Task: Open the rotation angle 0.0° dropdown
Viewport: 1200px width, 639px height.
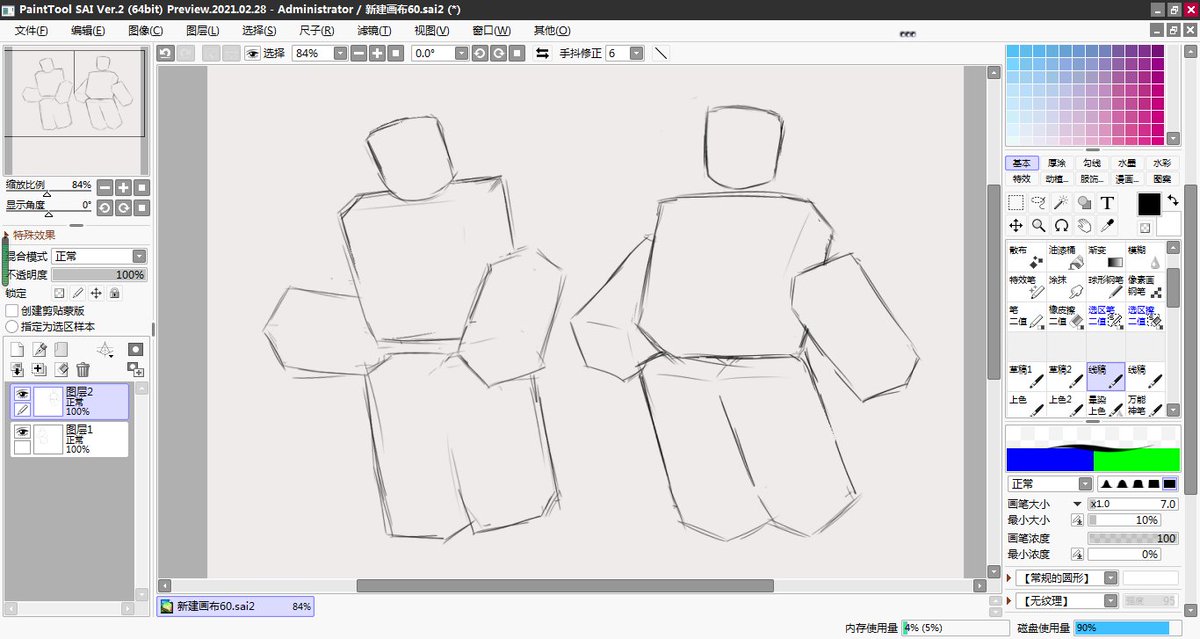Action: [x=460, y=53]
